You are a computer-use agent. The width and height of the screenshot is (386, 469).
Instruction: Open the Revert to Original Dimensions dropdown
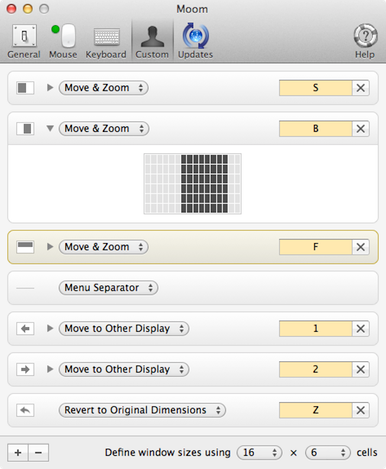142,410
